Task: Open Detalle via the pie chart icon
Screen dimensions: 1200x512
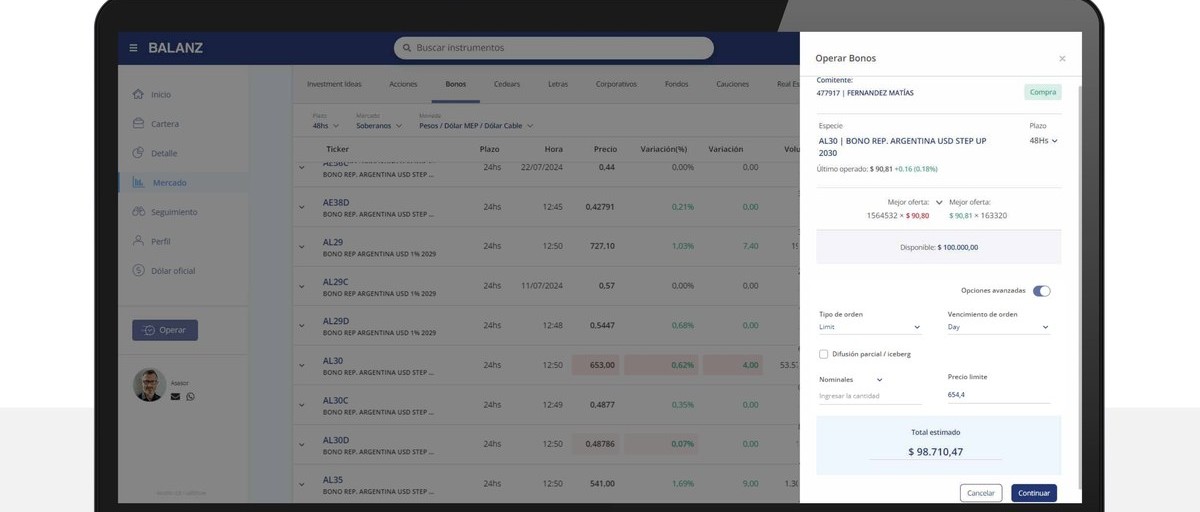Action: 138,153
